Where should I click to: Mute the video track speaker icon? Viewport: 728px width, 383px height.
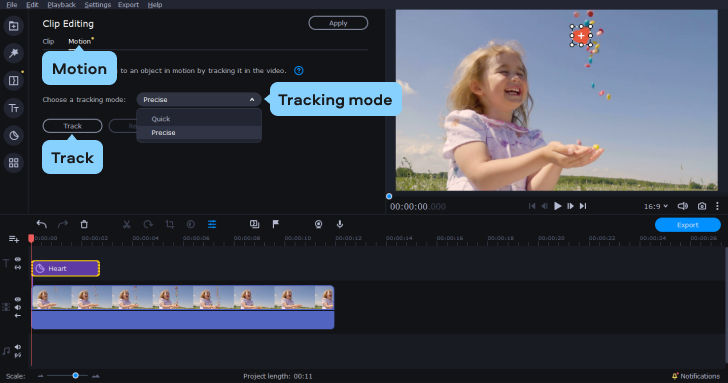pyautogui.click(x=18, y=307)
